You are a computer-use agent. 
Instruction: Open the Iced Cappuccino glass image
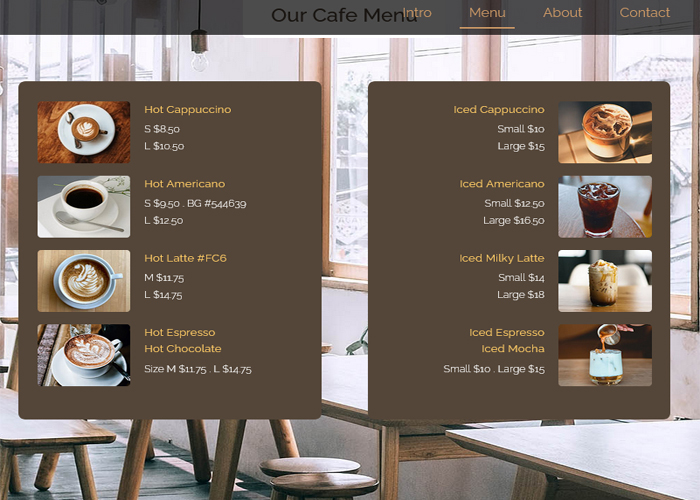pos(605,132)
